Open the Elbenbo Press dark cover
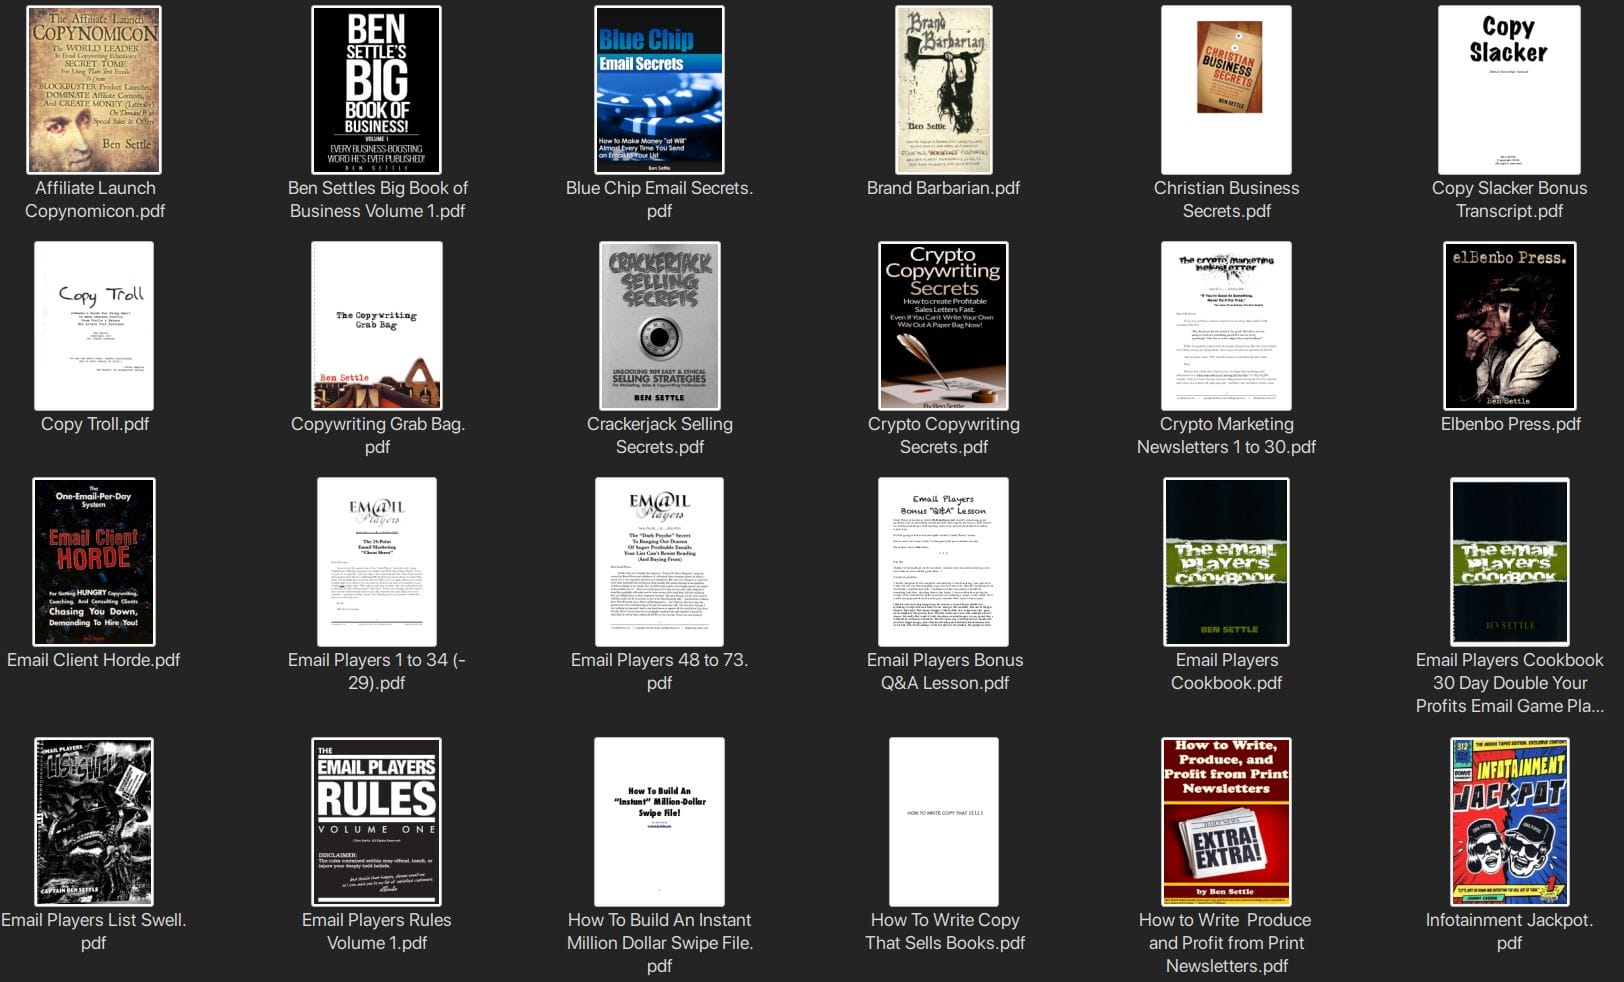The height and width of the screenshot is (982, 1624). [x=1509, y=325]
